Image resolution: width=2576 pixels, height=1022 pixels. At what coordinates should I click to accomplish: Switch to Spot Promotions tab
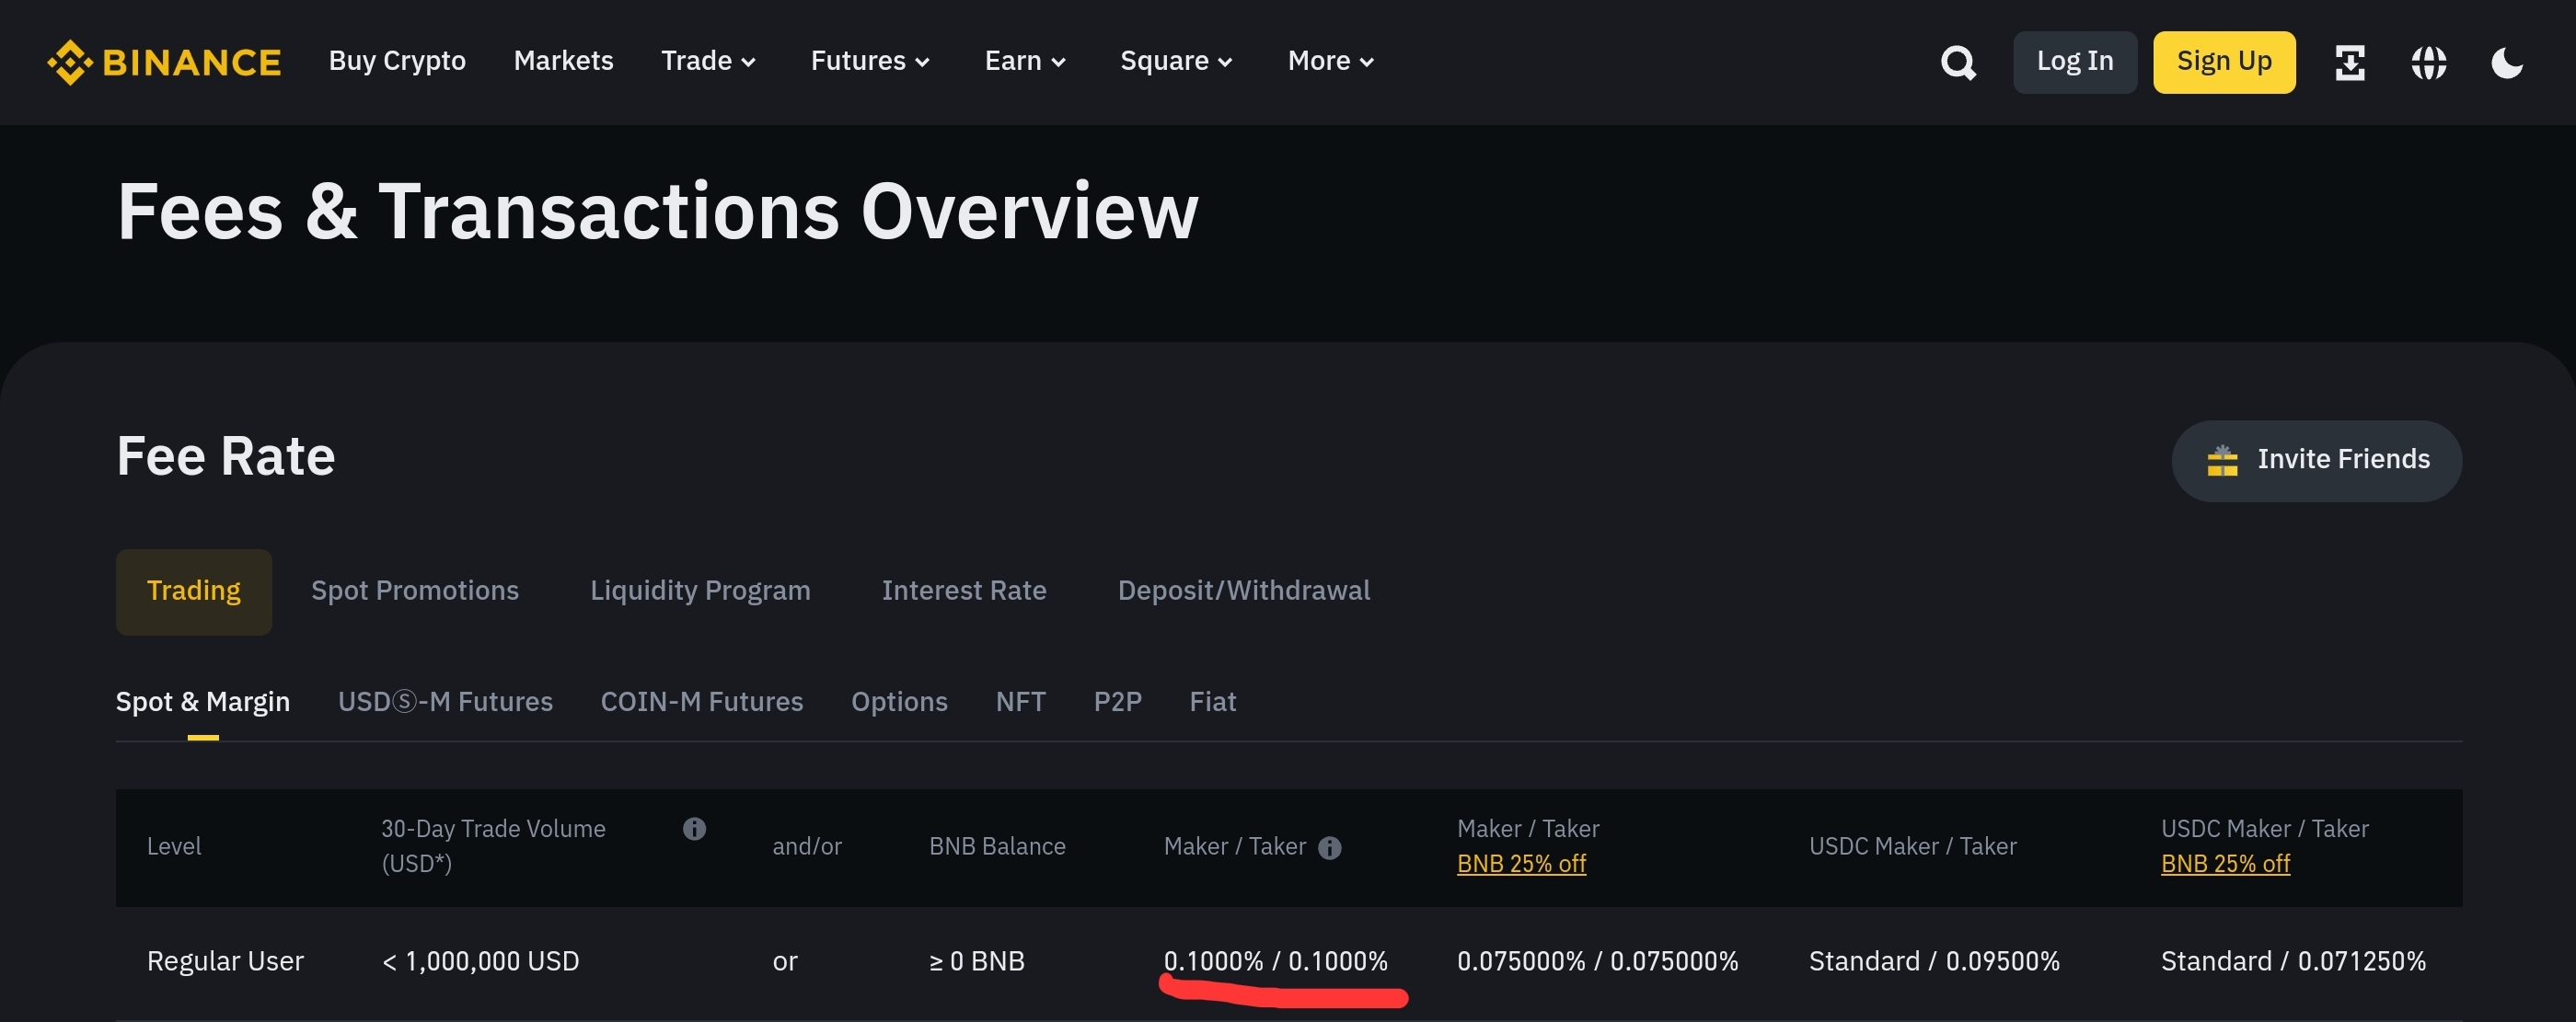point(415,590)
